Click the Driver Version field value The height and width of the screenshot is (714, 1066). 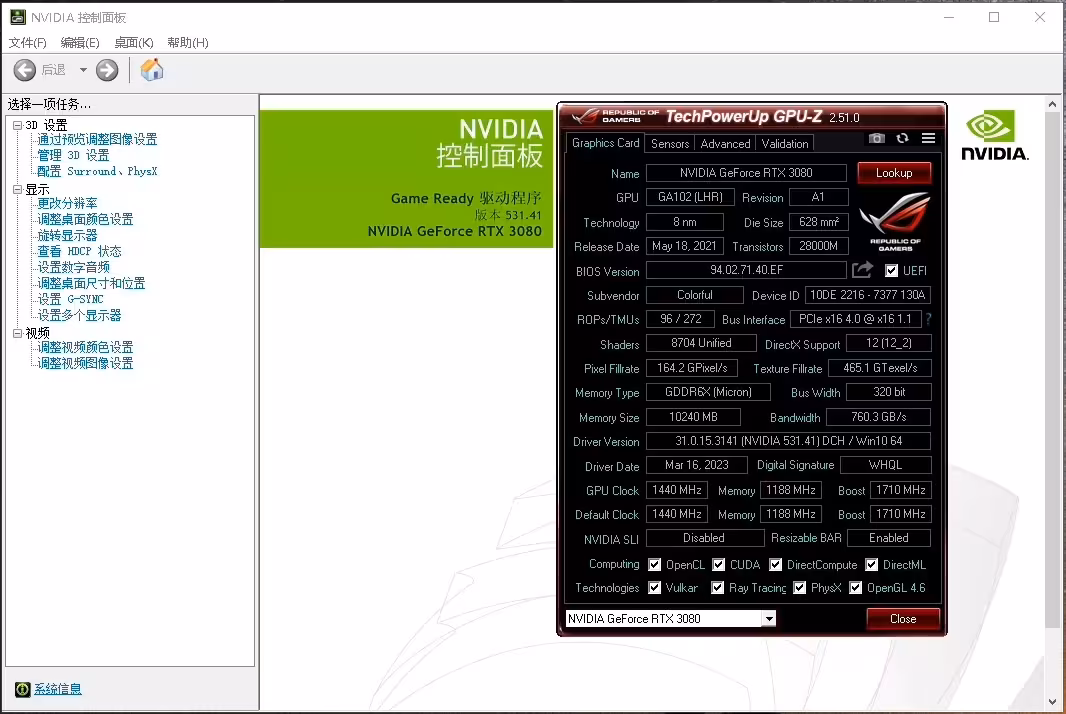788,441
